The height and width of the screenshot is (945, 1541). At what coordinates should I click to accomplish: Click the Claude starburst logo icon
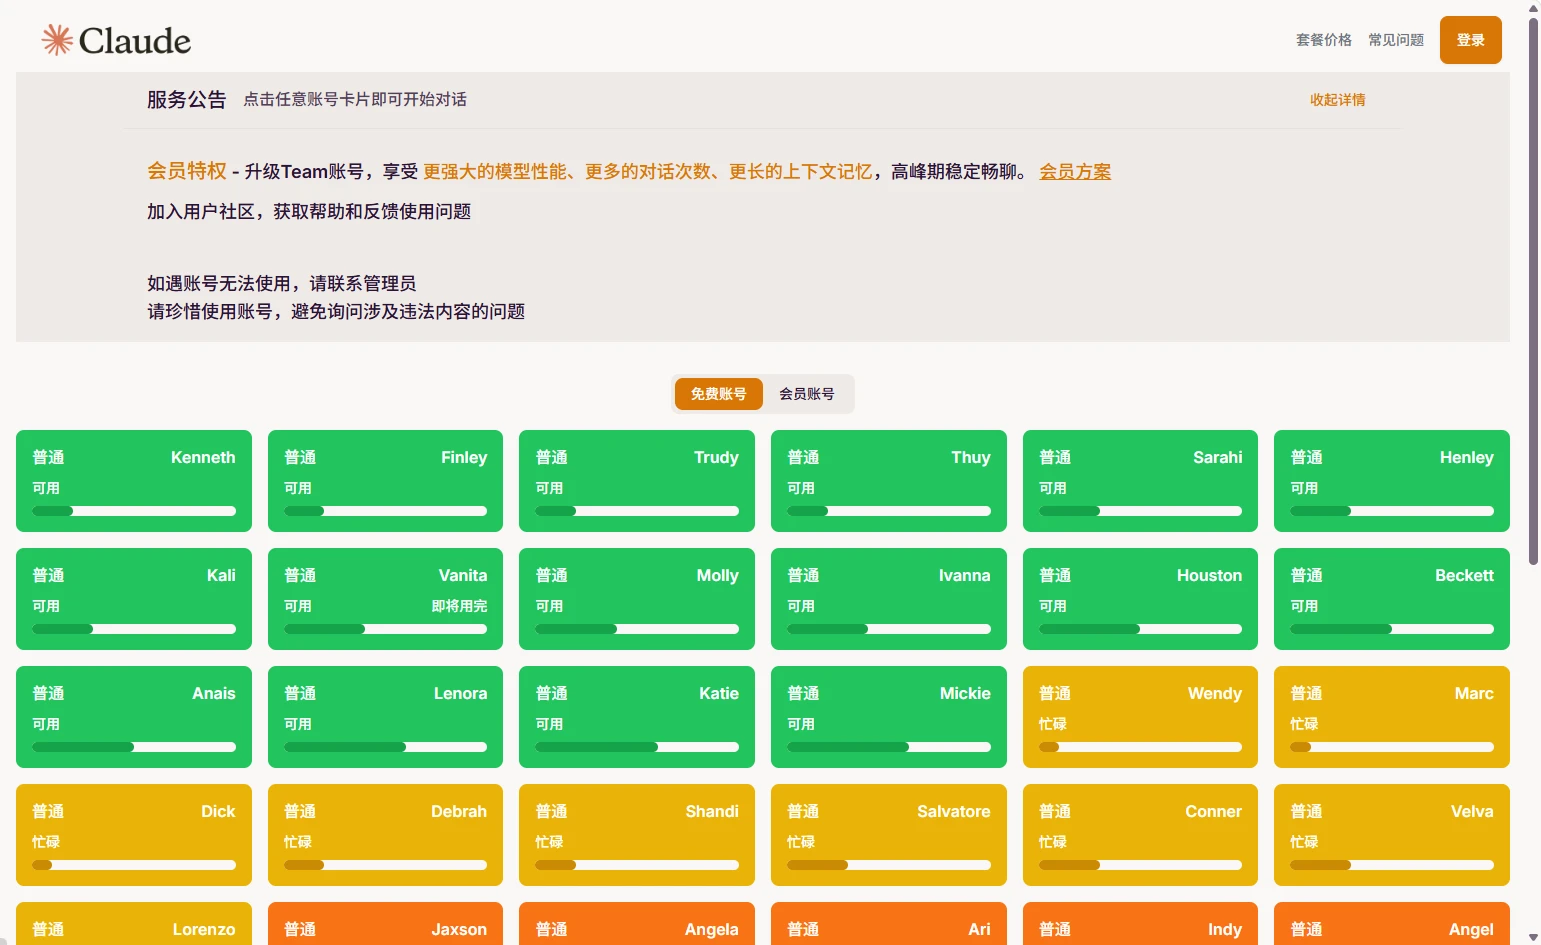57,40
